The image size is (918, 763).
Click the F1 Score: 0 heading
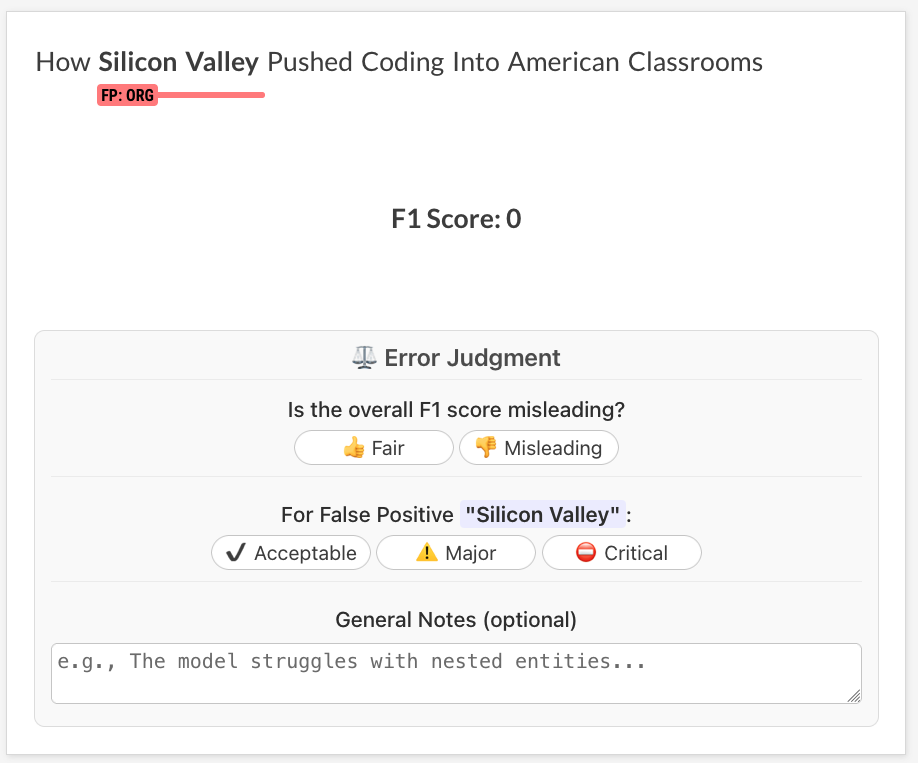coord(456,219)
